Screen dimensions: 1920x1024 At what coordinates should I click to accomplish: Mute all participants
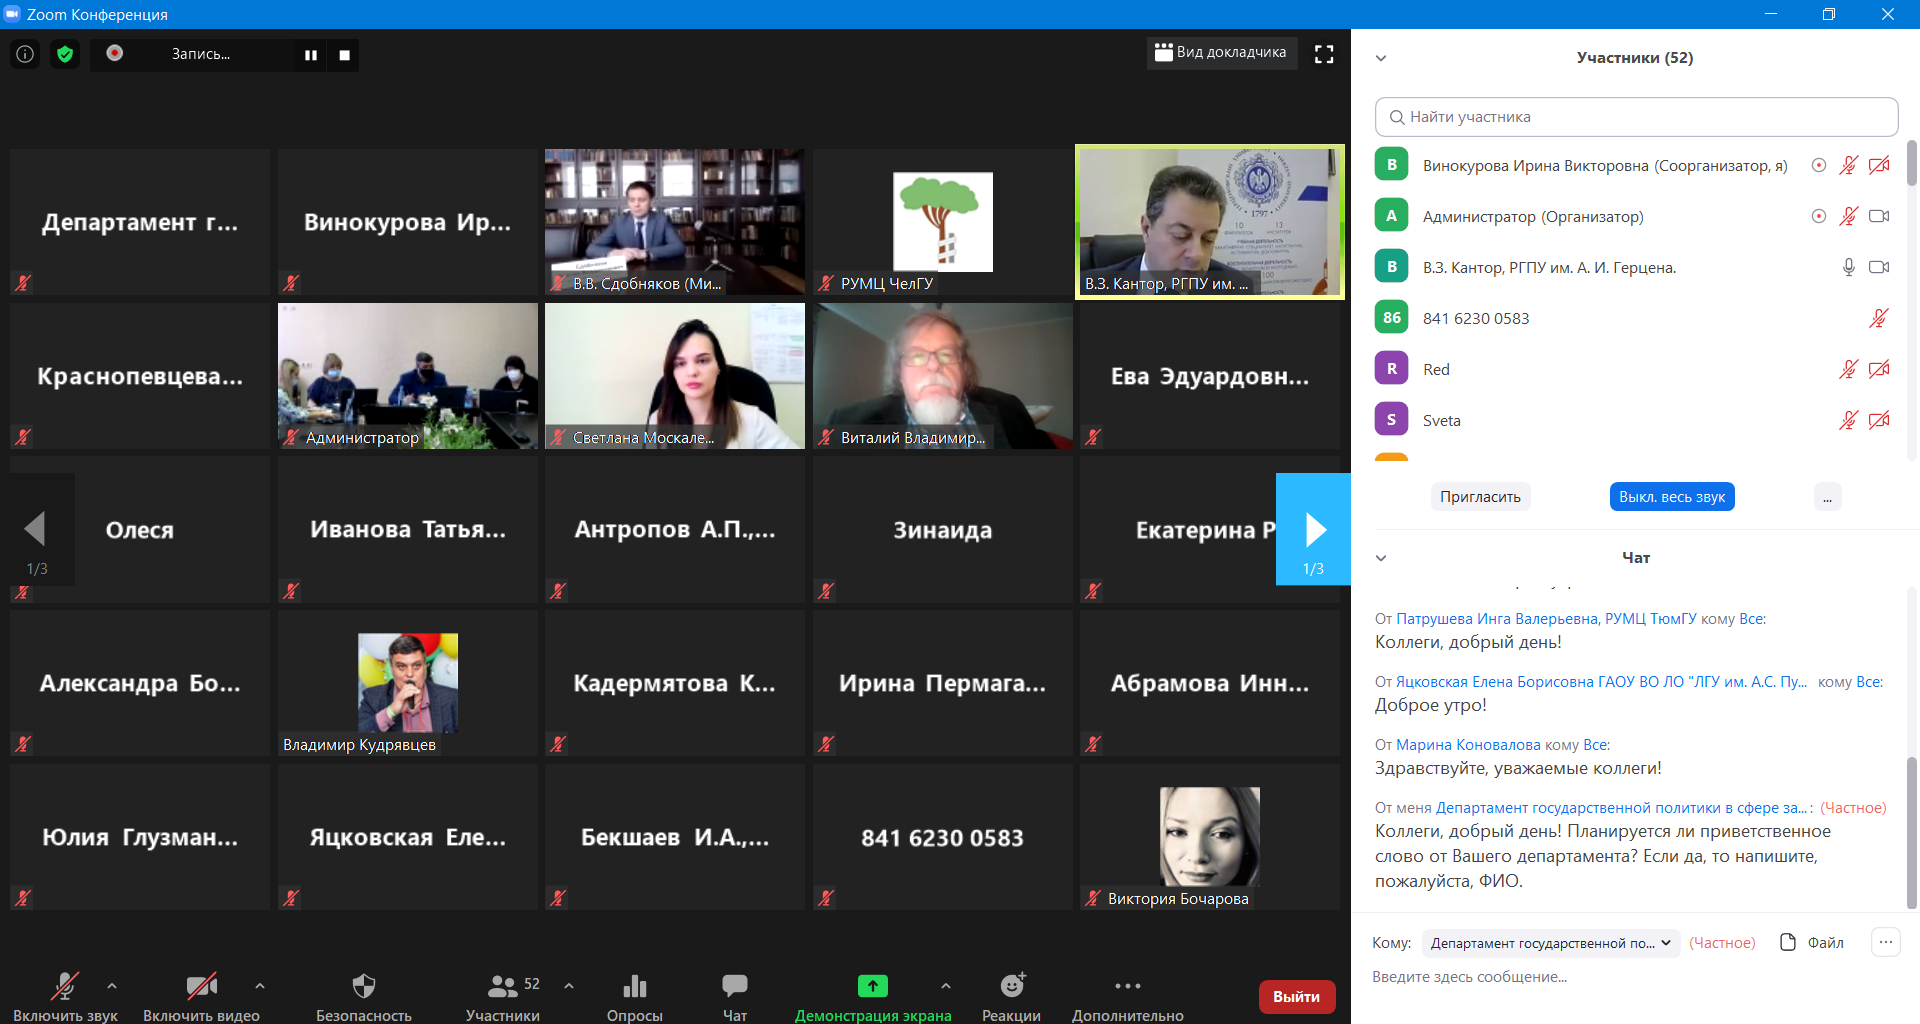pos(1671,497)
